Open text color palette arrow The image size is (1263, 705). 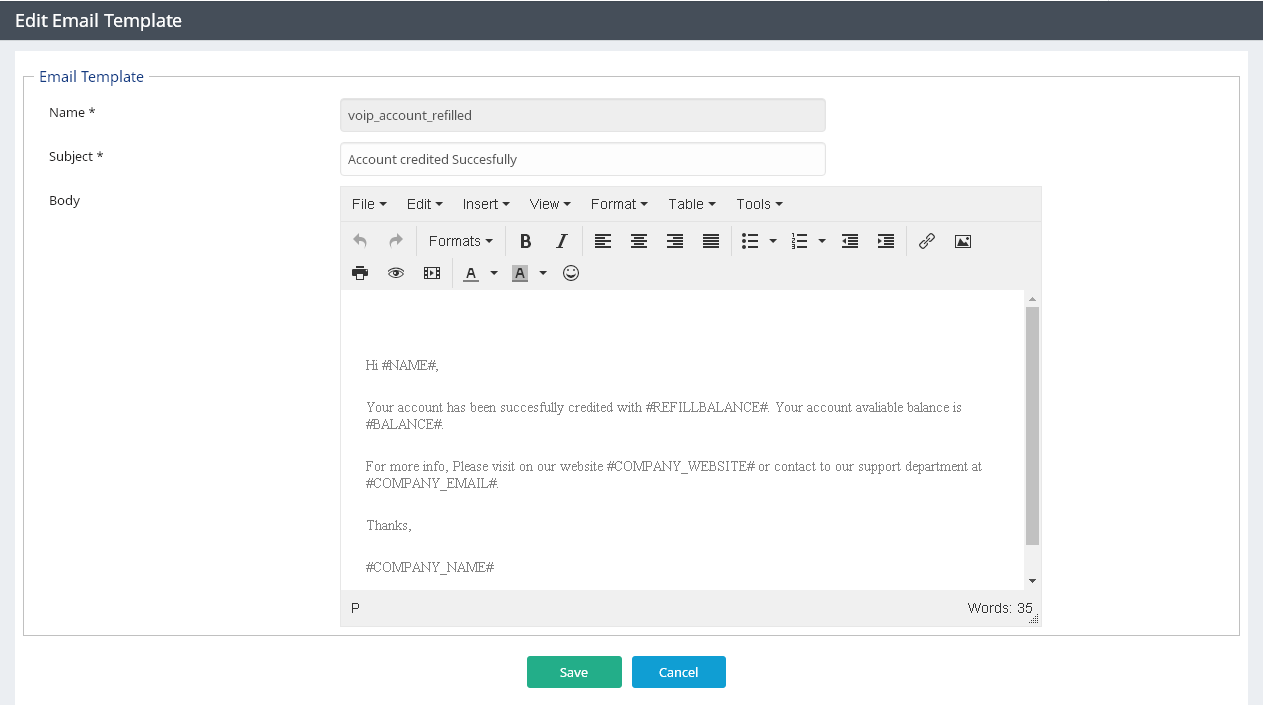[494, 273]
